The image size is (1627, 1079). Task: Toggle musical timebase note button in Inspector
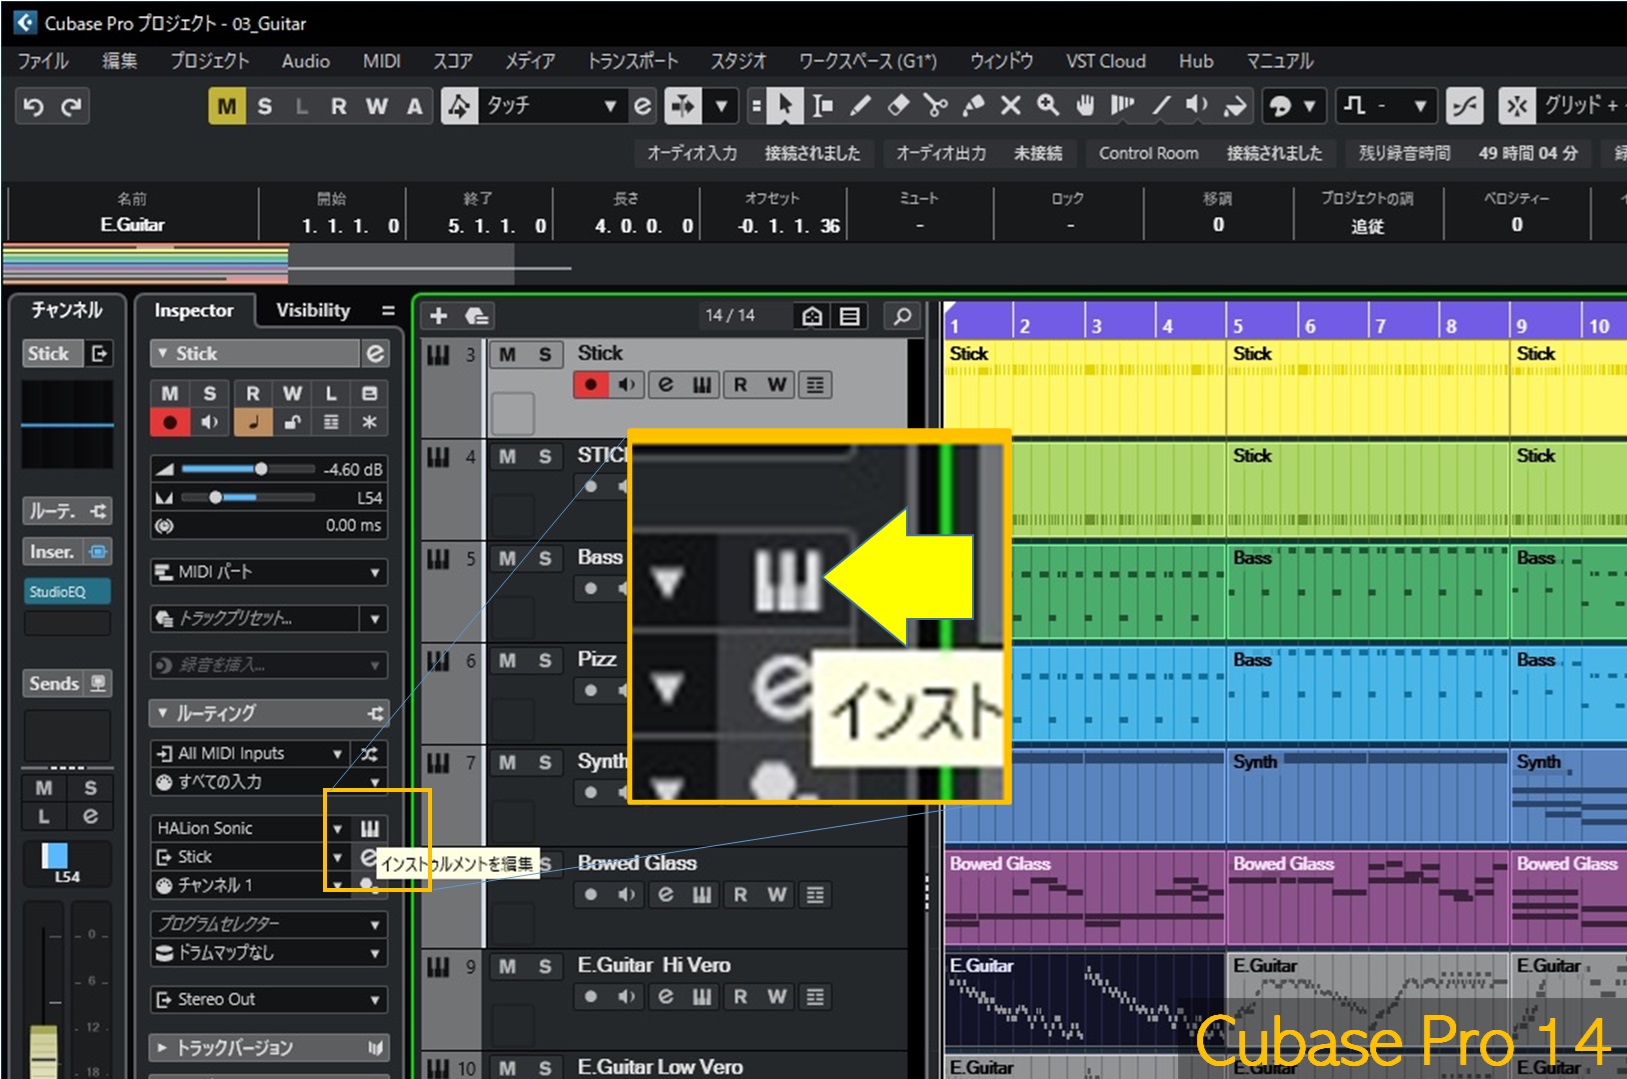[x=253, y=422]
